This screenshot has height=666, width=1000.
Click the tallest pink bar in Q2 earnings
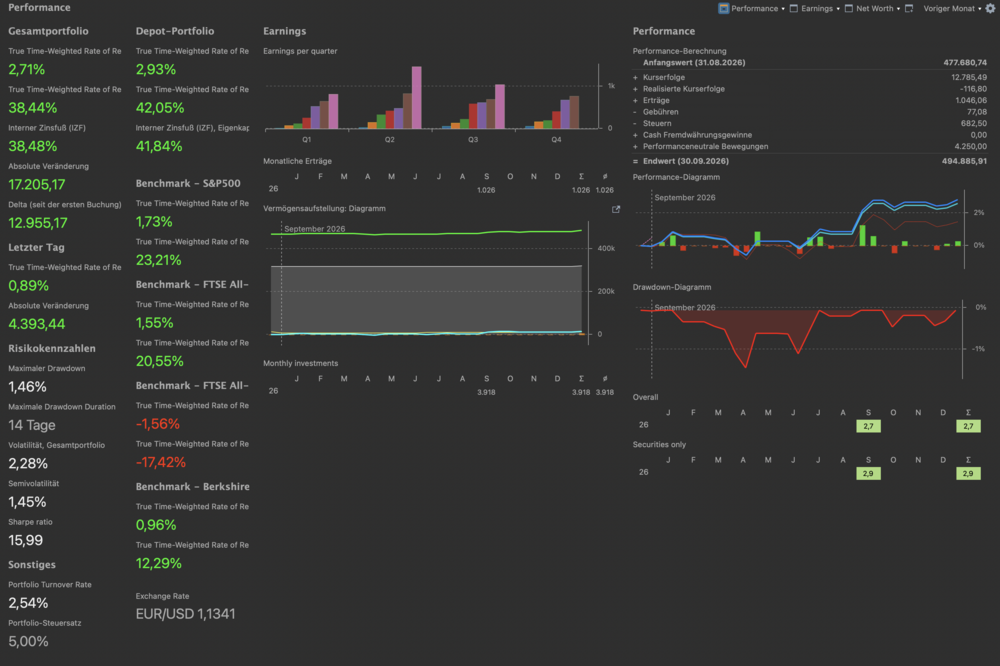pos(416,98)
